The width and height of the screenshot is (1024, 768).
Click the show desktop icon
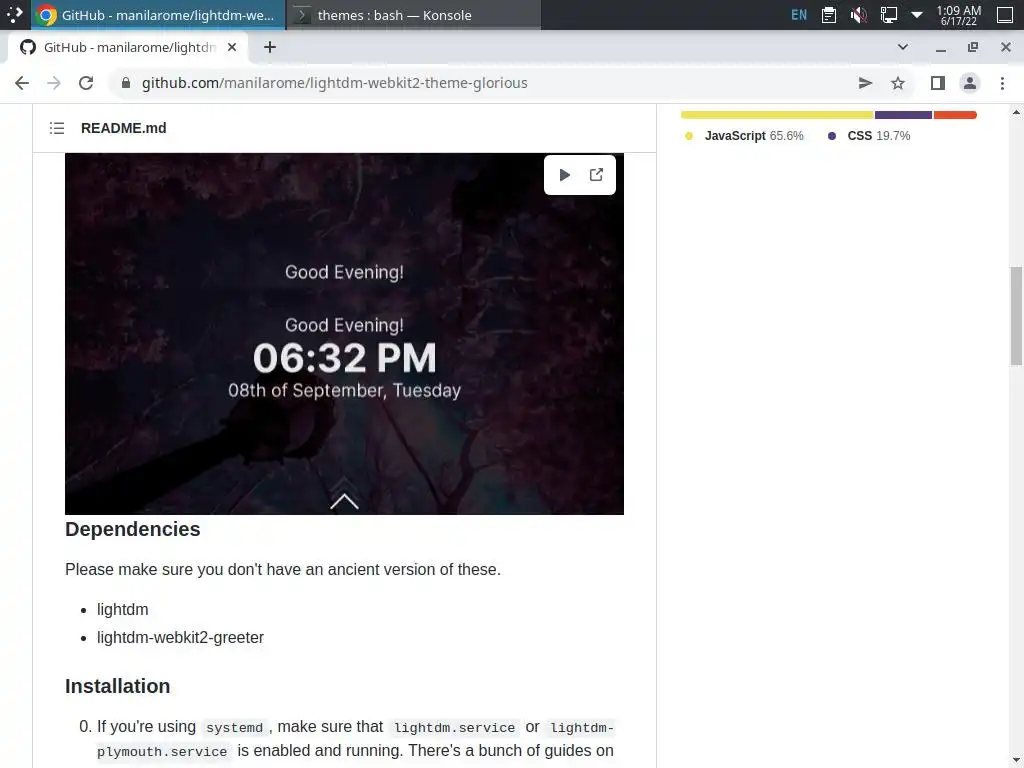[x=1005, y=14]
